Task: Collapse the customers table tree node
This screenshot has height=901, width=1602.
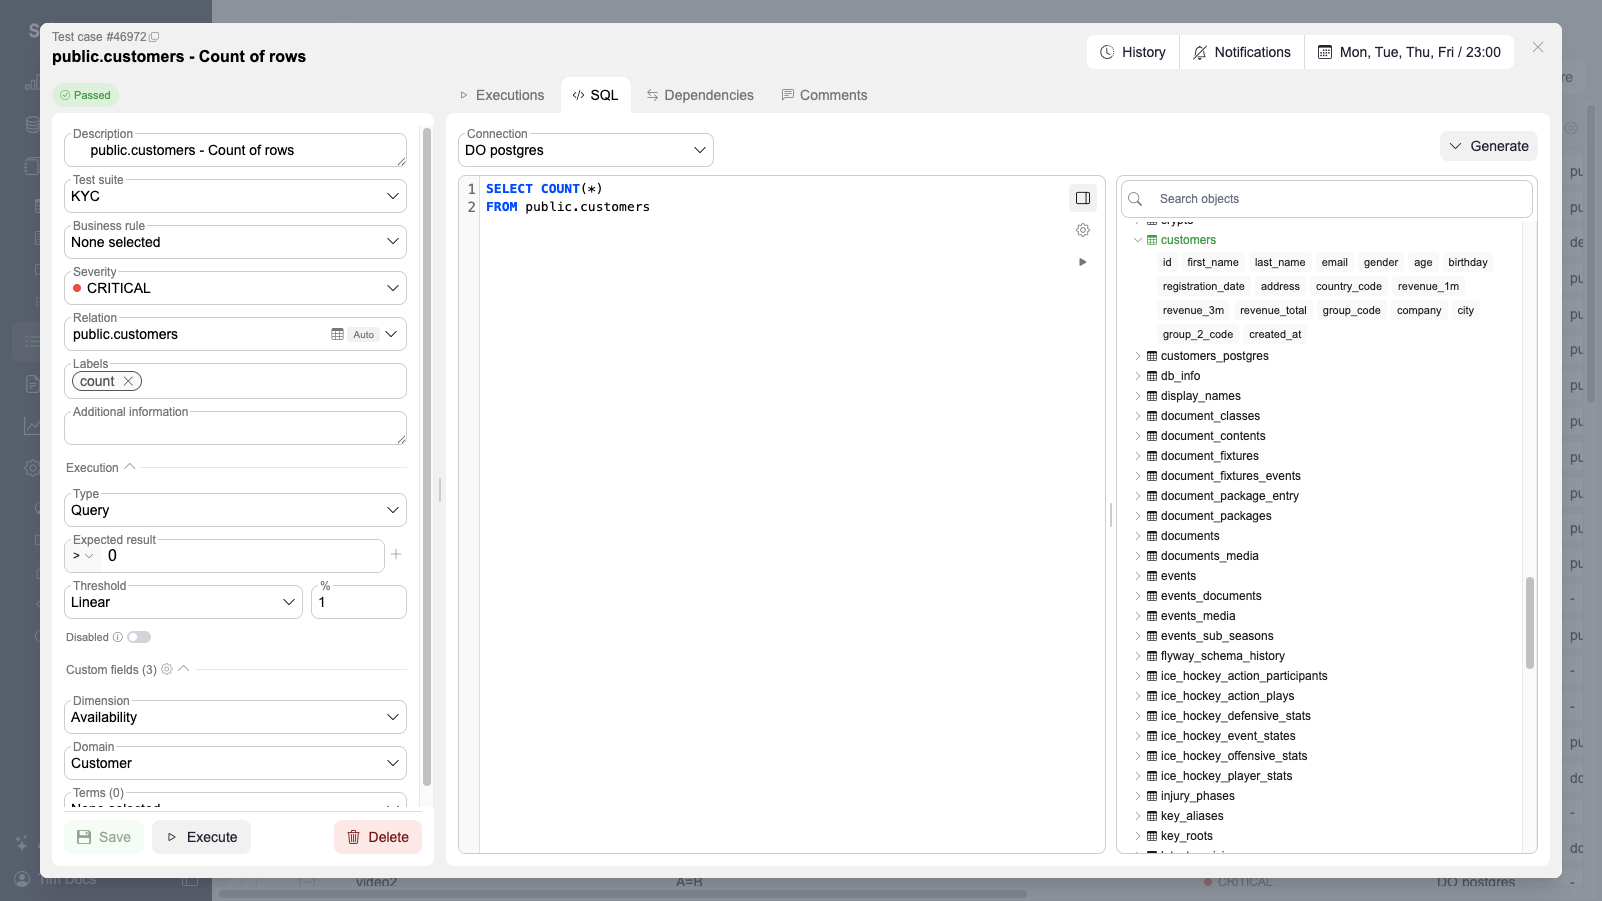Action: [x=1138, y=240]
